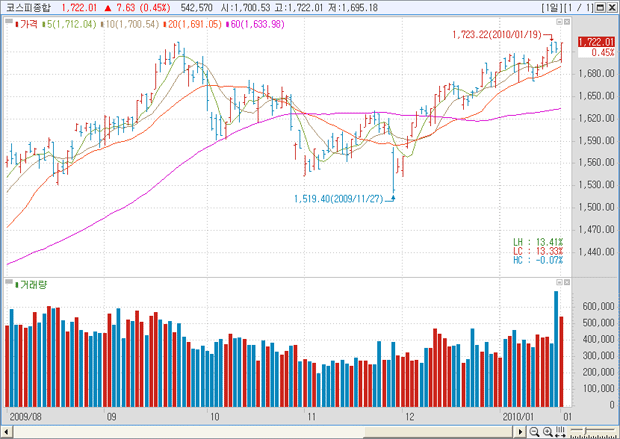Click the 고:1,722.01 high price in header

[x=299, y=8]
